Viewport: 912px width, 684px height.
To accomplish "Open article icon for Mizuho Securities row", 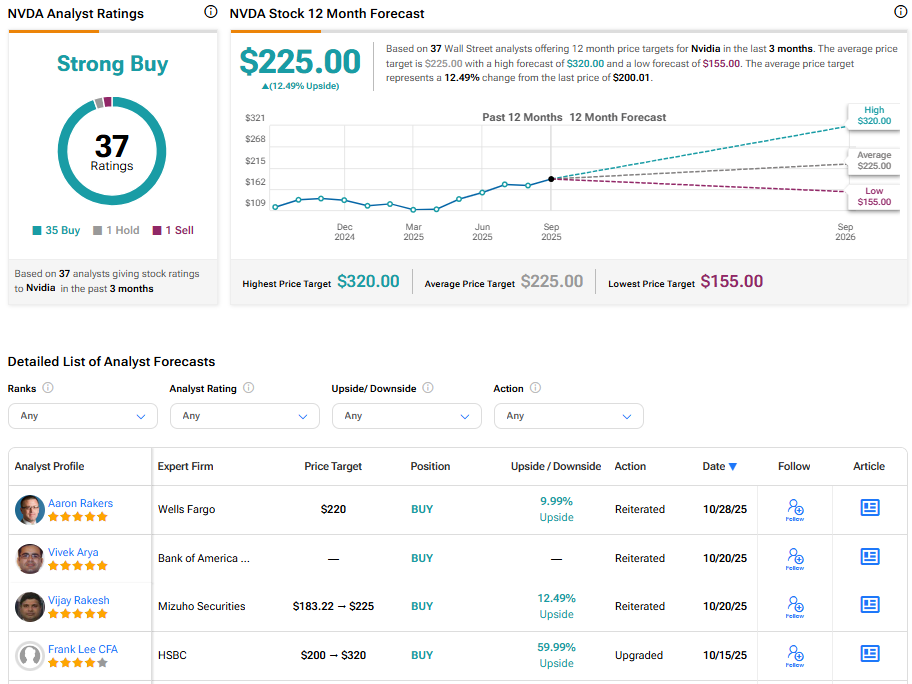I will pos(869,605).
